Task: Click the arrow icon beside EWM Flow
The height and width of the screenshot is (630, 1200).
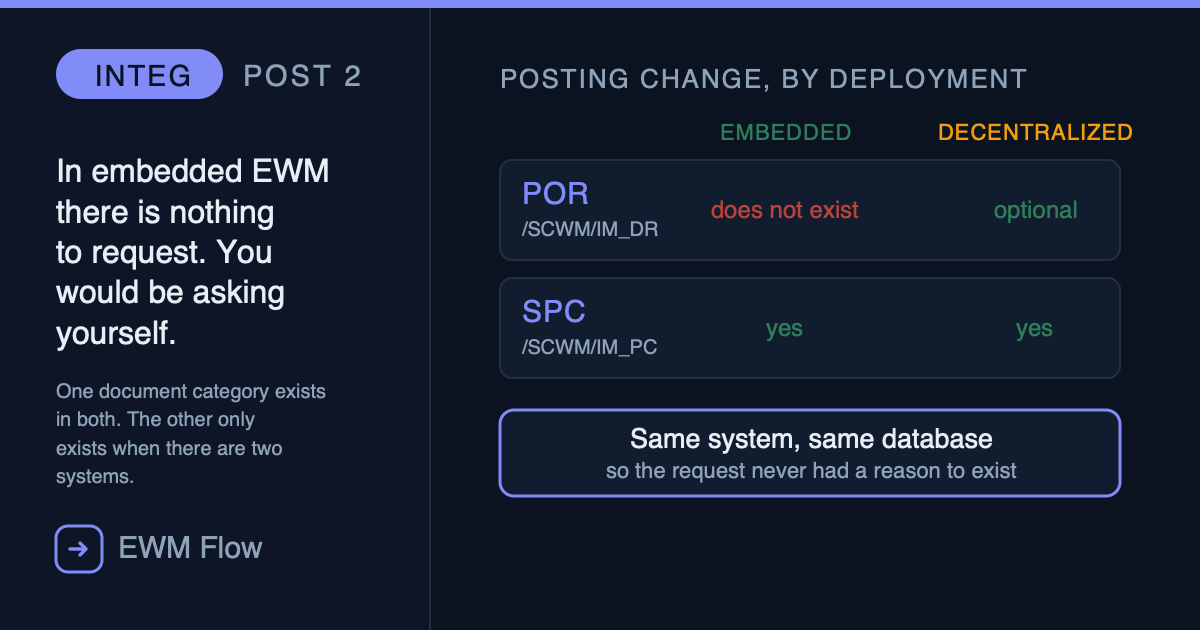Action: click(x=79, y=549)
